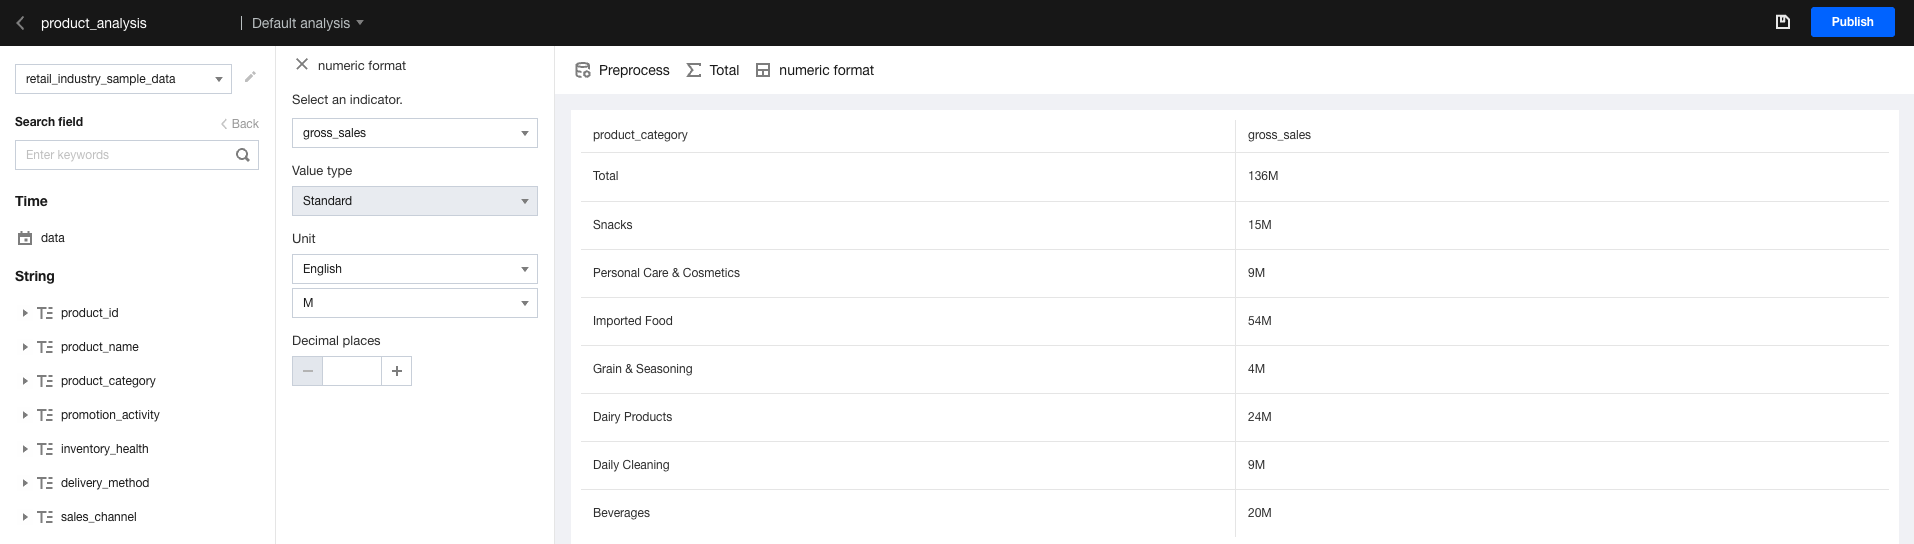Click the Back link beside Search field
1914x544 pixels.
click(240, 124)
